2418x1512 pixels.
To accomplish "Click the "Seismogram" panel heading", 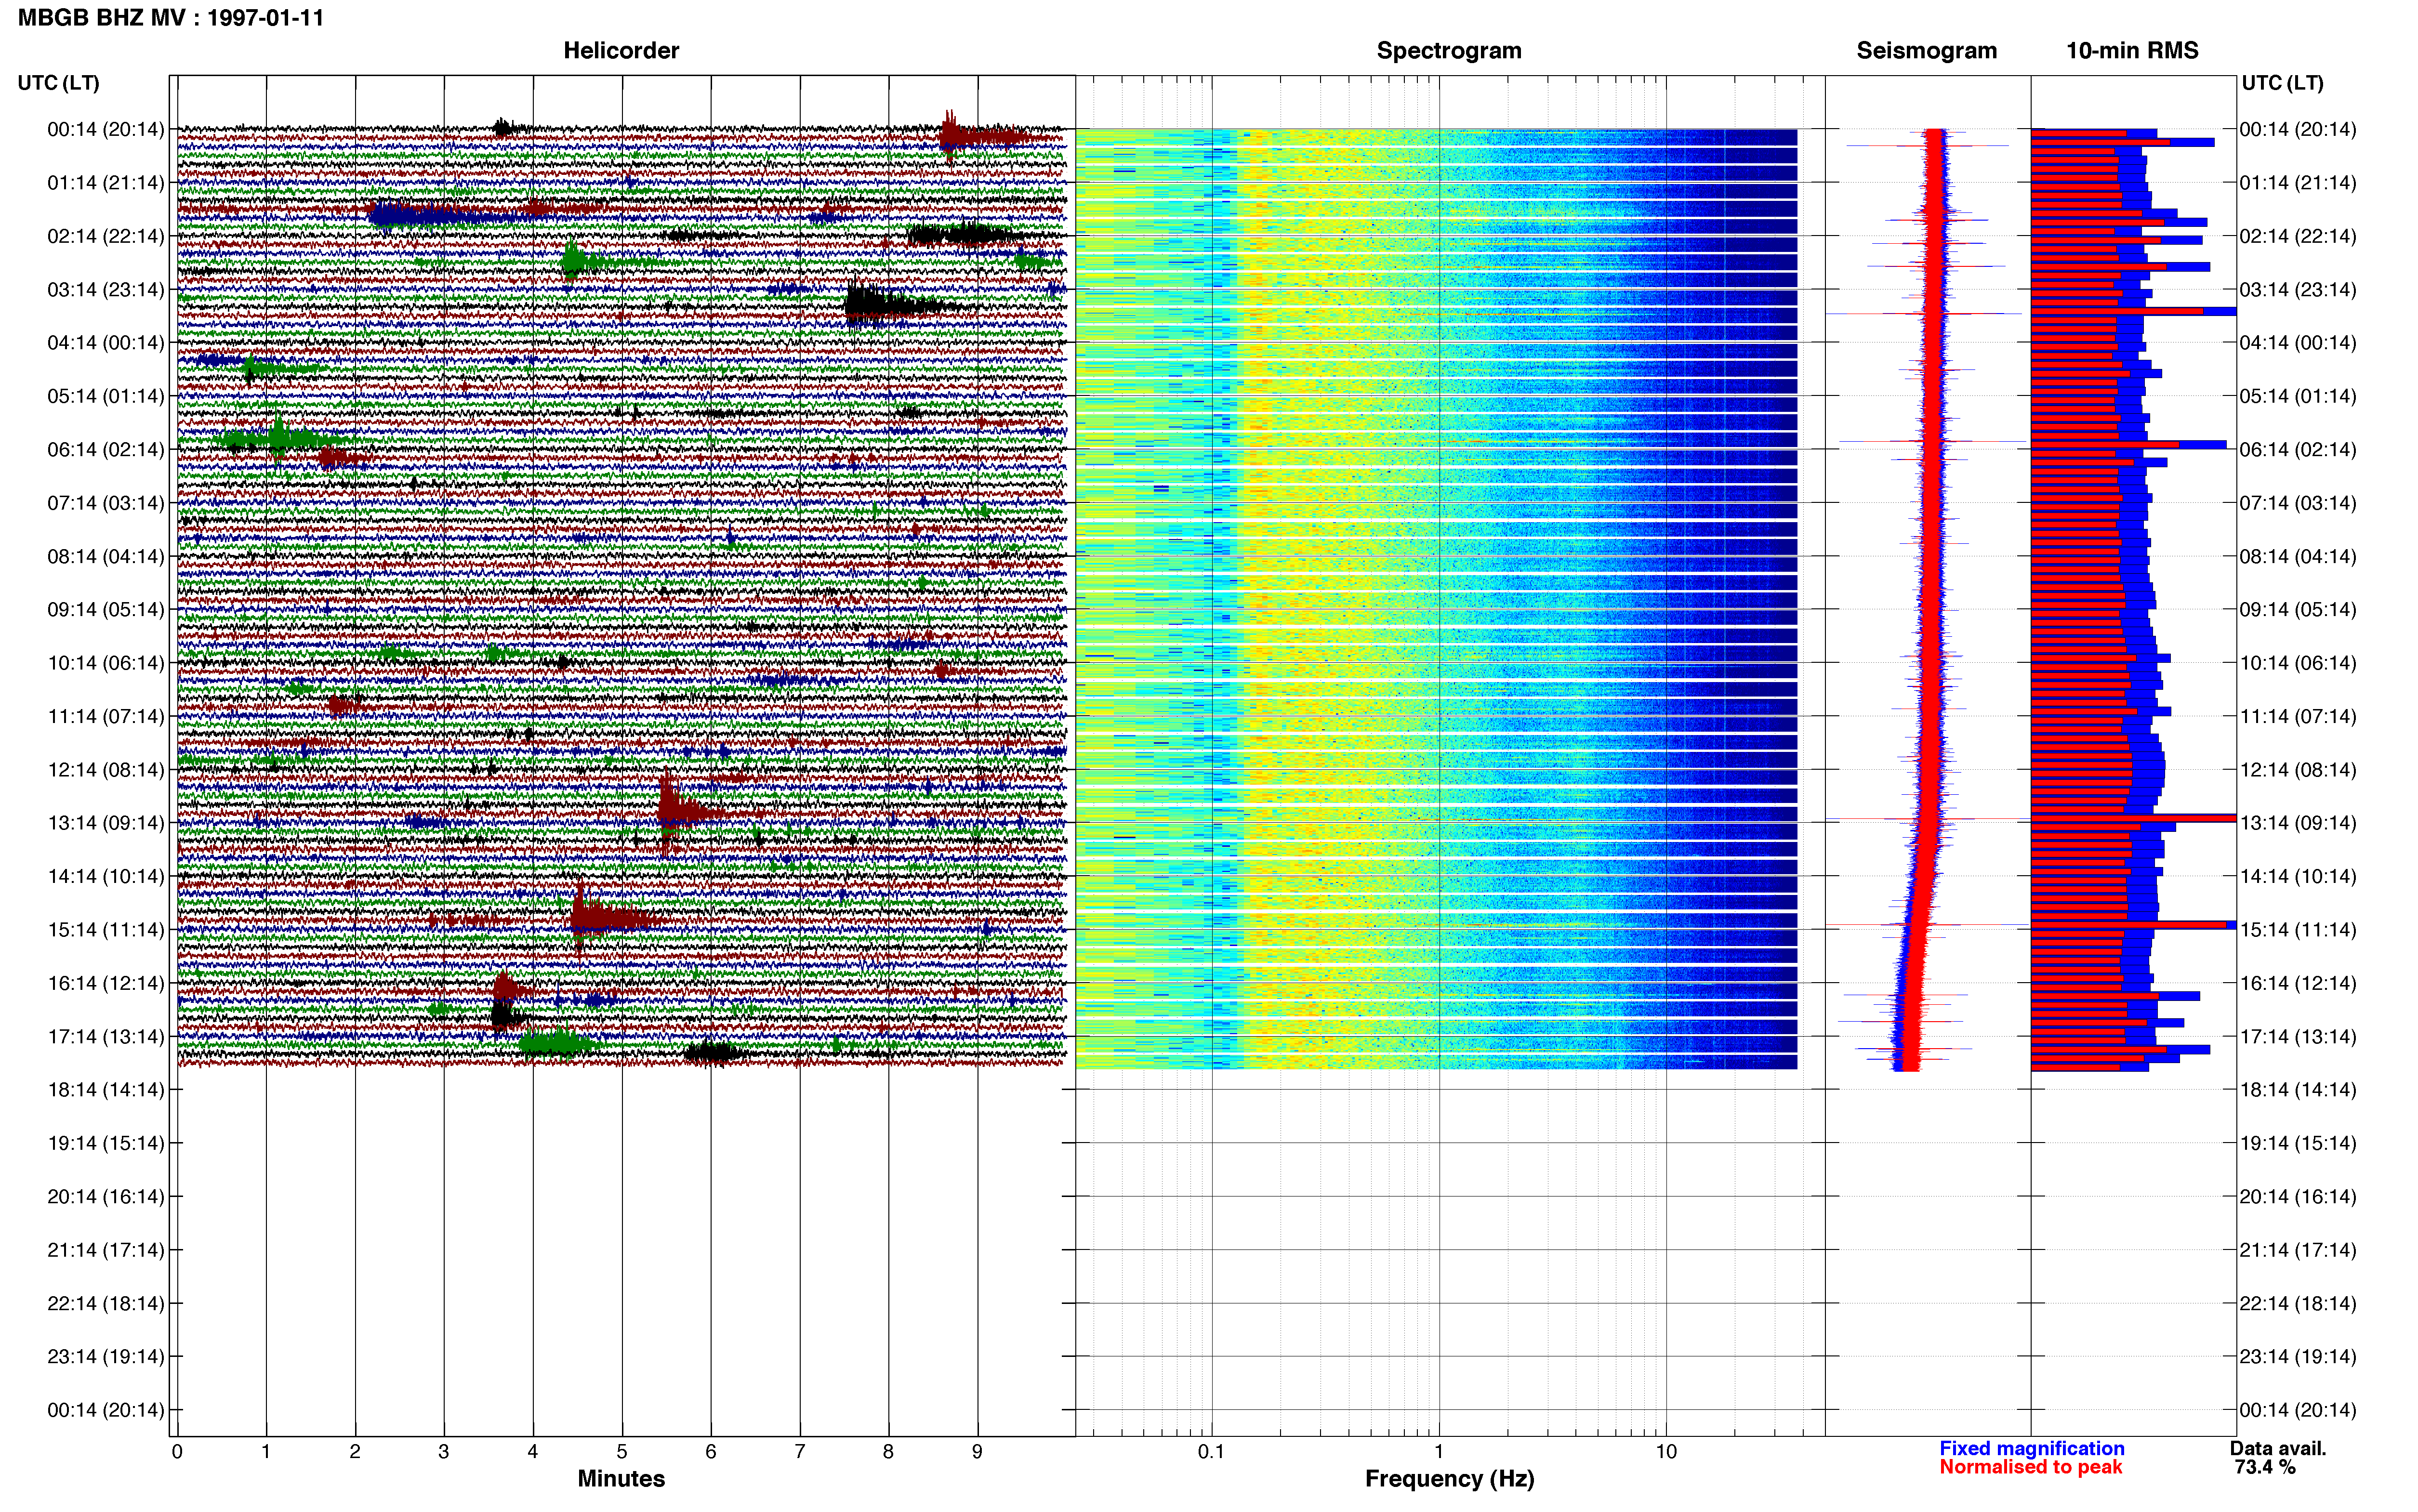I will [x=1927, y=51].
